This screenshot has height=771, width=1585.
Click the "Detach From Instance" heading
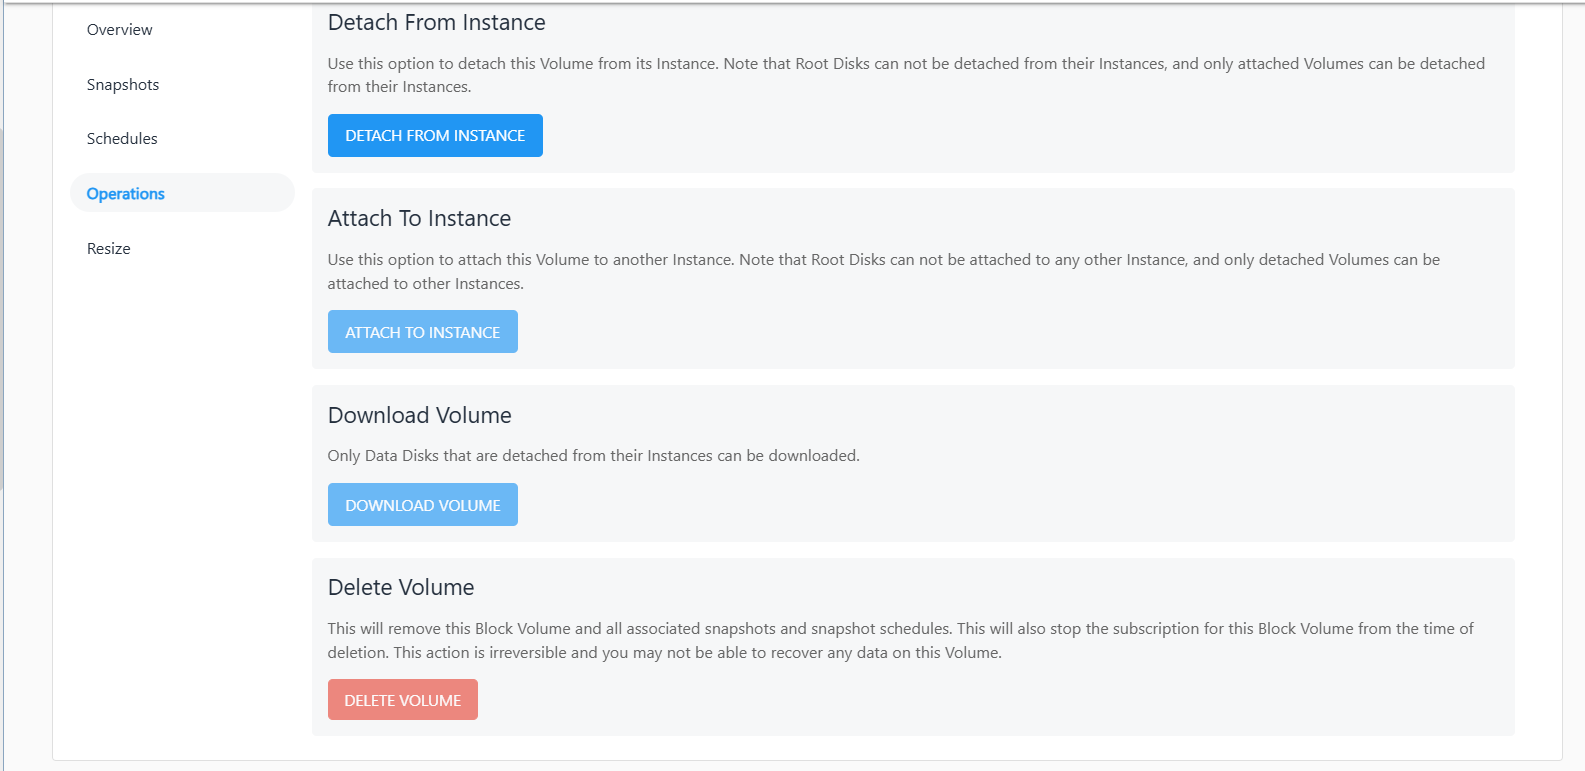(x=436, y=23)
